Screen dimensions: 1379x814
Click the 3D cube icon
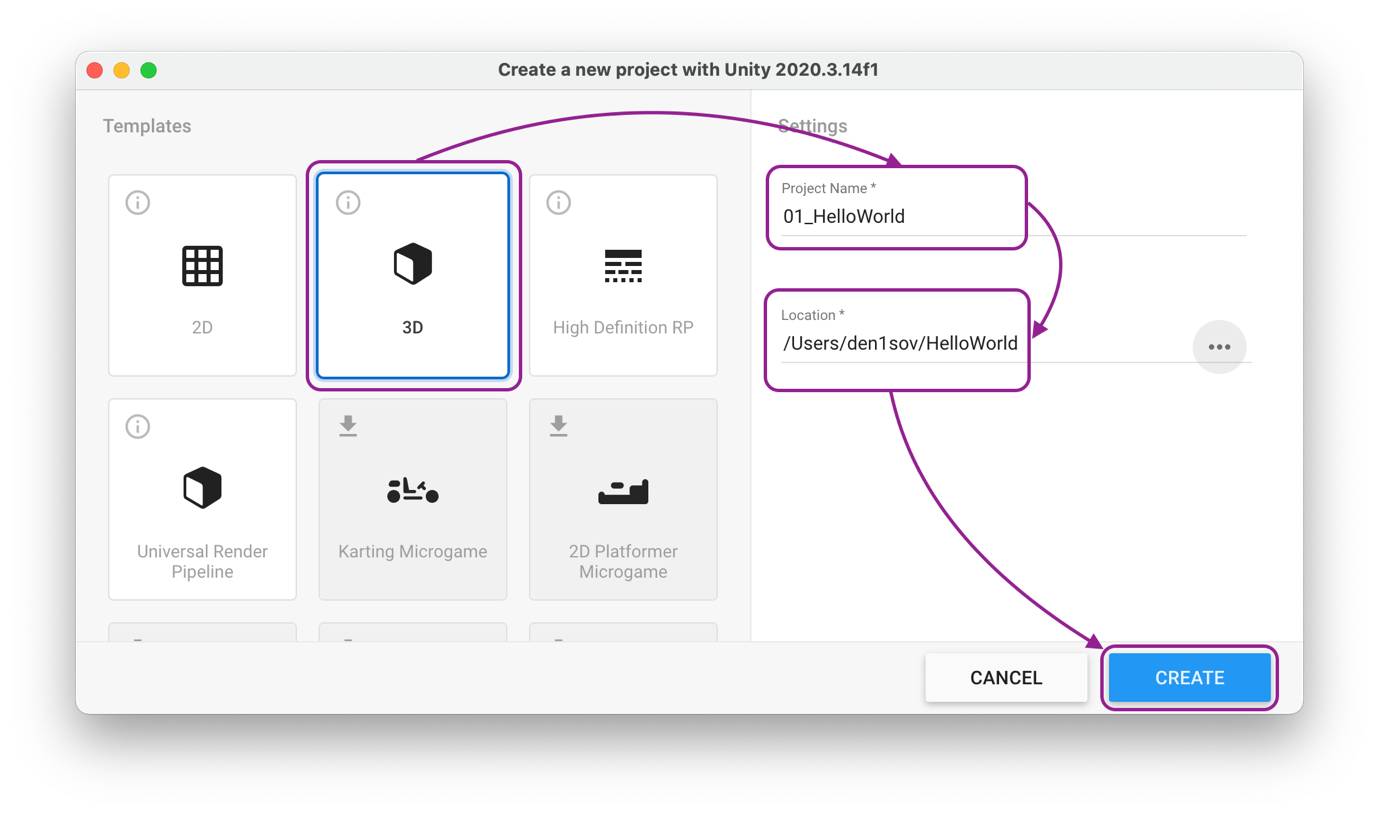point(413,265)
